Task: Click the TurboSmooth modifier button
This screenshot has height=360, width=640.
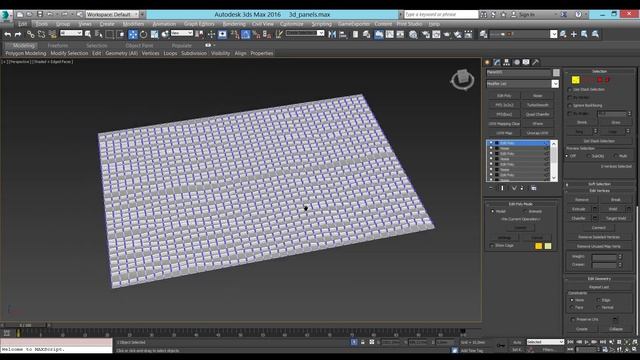Action: tap(538, 105)
